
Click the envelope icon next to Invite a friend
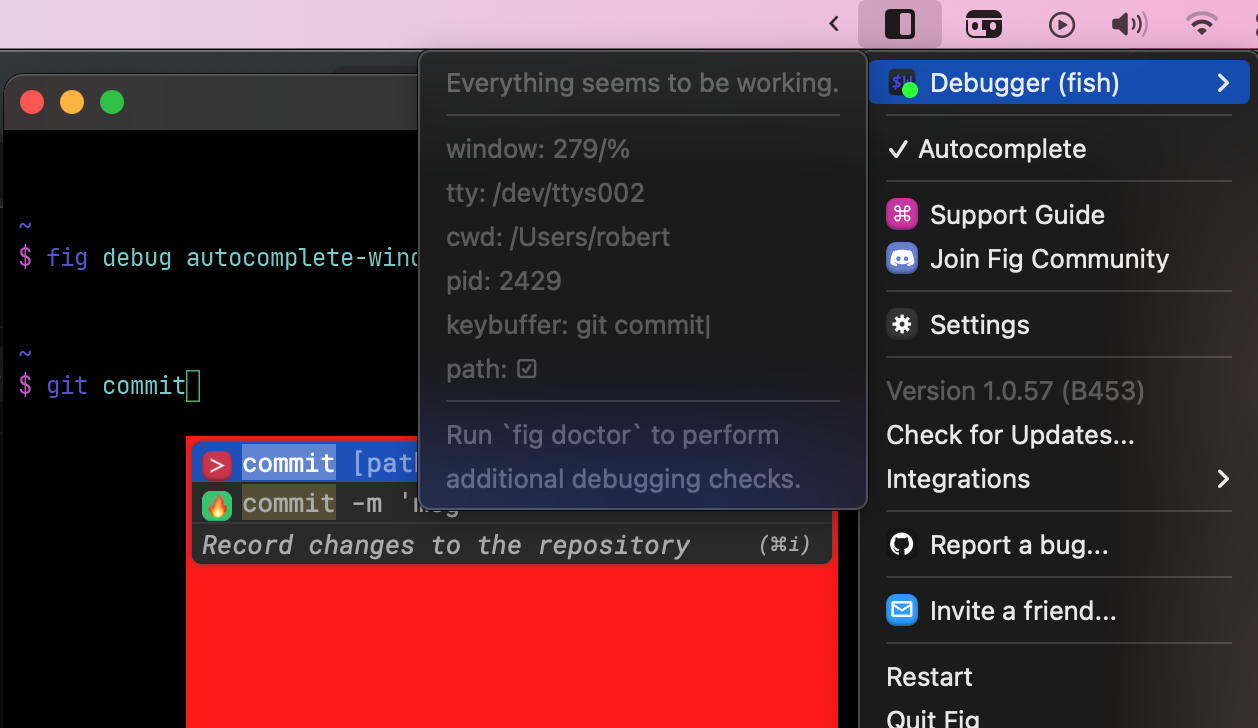click(x=901, y=610)
